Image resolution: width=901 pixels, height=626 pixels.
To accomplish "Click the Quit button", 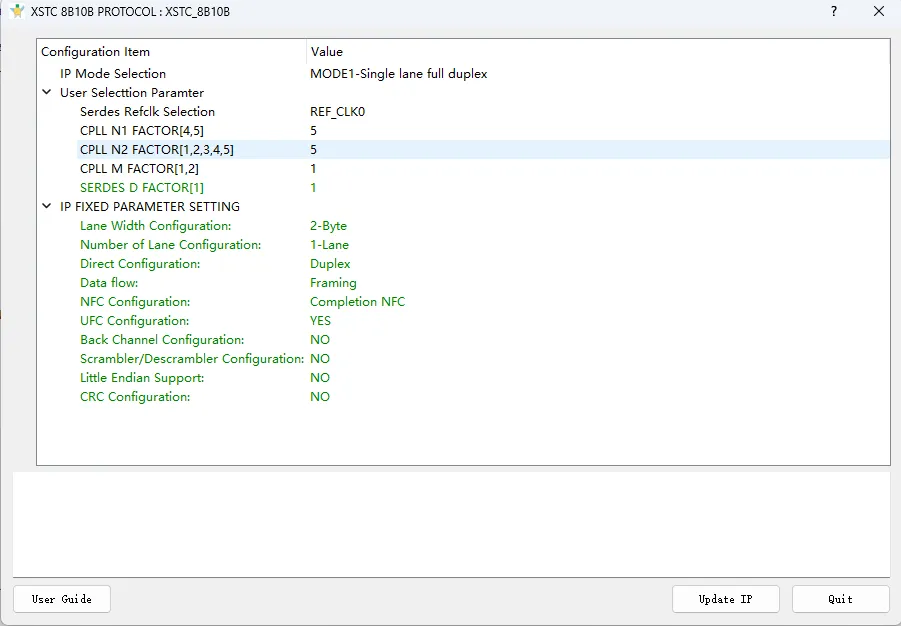I will click(840, 599).
